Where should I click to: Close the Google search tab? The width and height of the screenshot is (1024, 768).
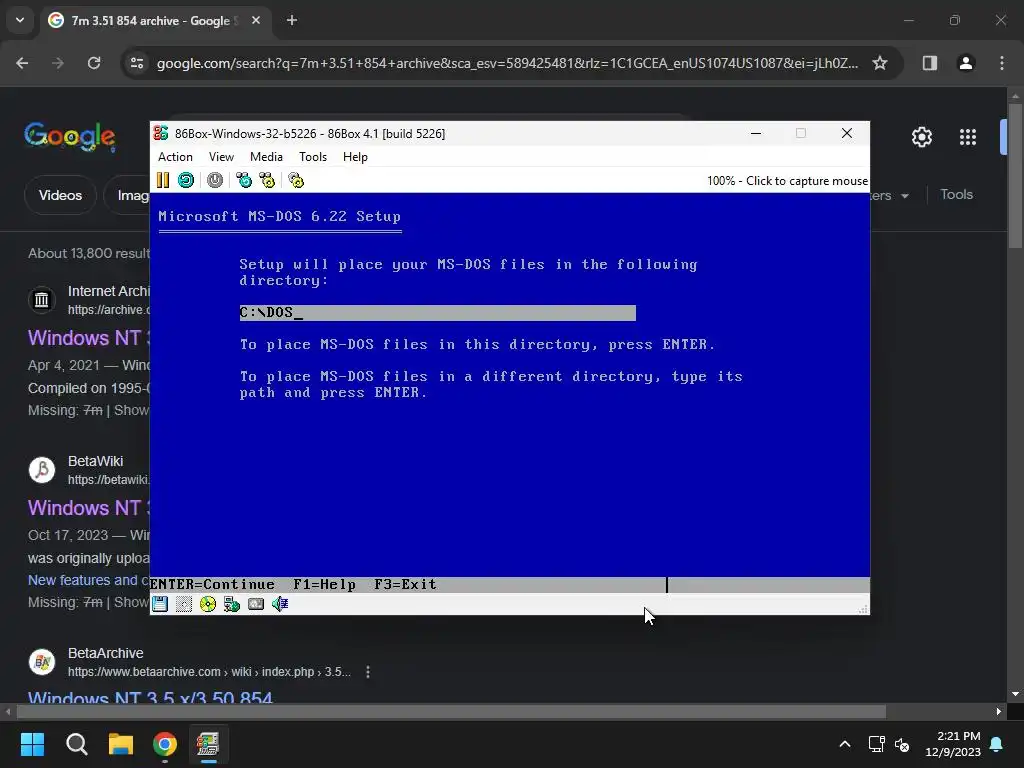[x=256, y=20]
